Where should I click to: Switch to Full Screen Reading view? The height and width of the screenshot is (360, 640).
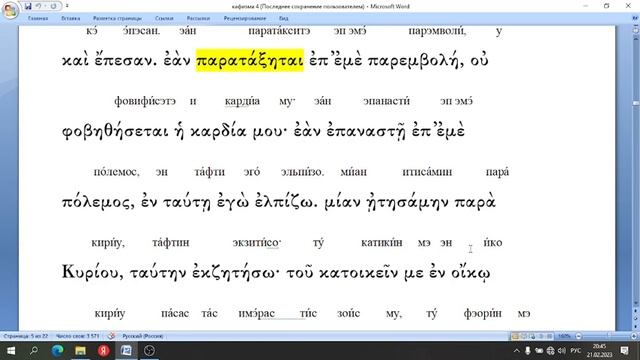(x=524, y=336)
